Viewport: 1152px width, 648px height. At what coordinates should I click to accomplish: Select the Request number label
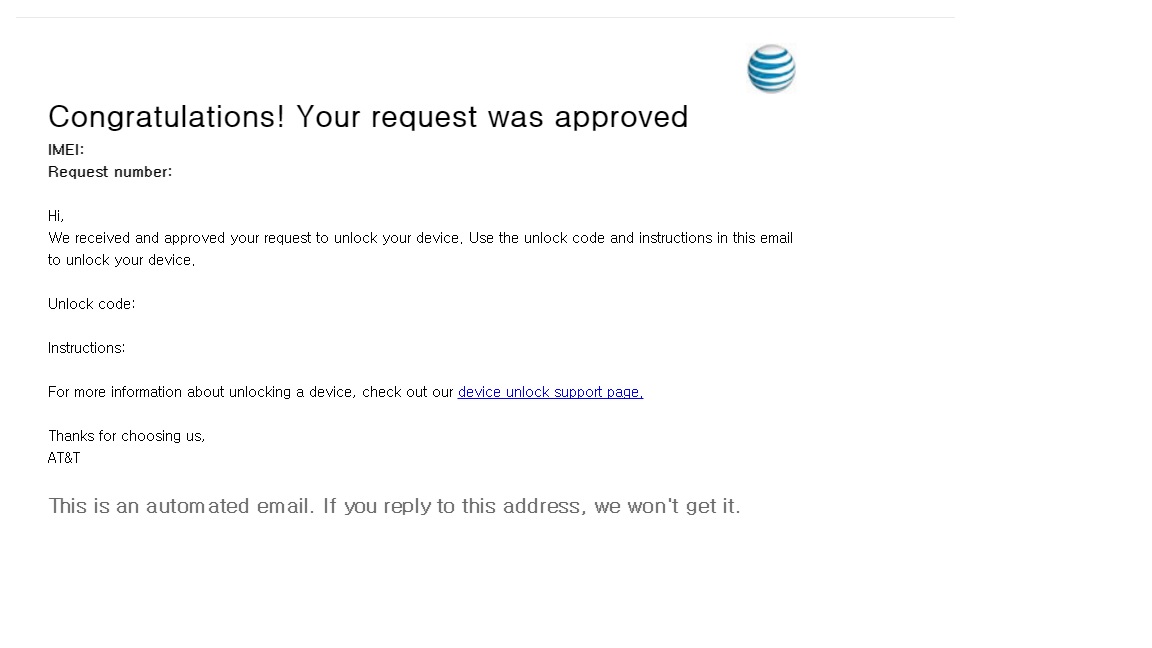point(110,172)
